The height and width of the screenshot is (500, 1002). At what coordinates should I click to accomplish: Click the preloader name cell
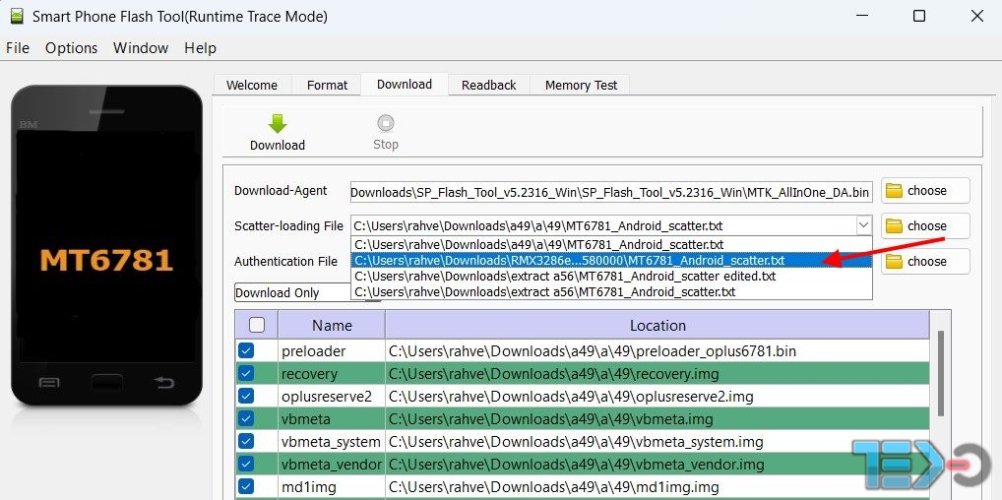click(x=332, y=351)
